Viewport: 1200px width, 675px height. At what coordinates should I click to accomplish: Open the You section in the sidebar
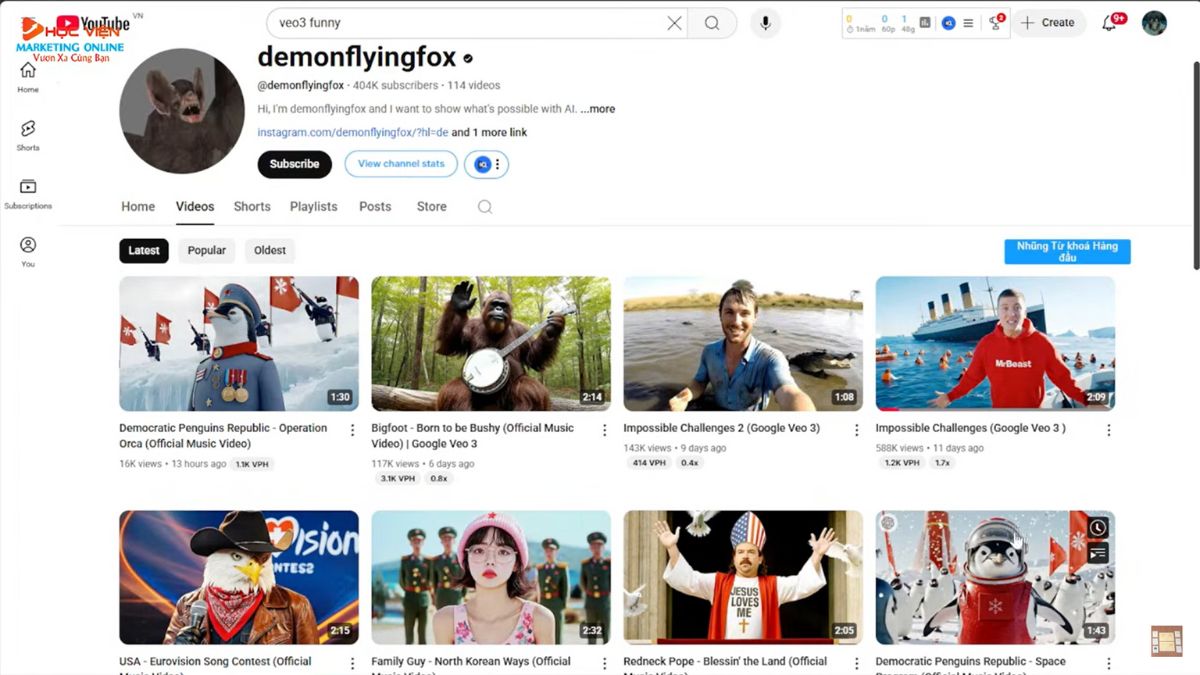28,251
